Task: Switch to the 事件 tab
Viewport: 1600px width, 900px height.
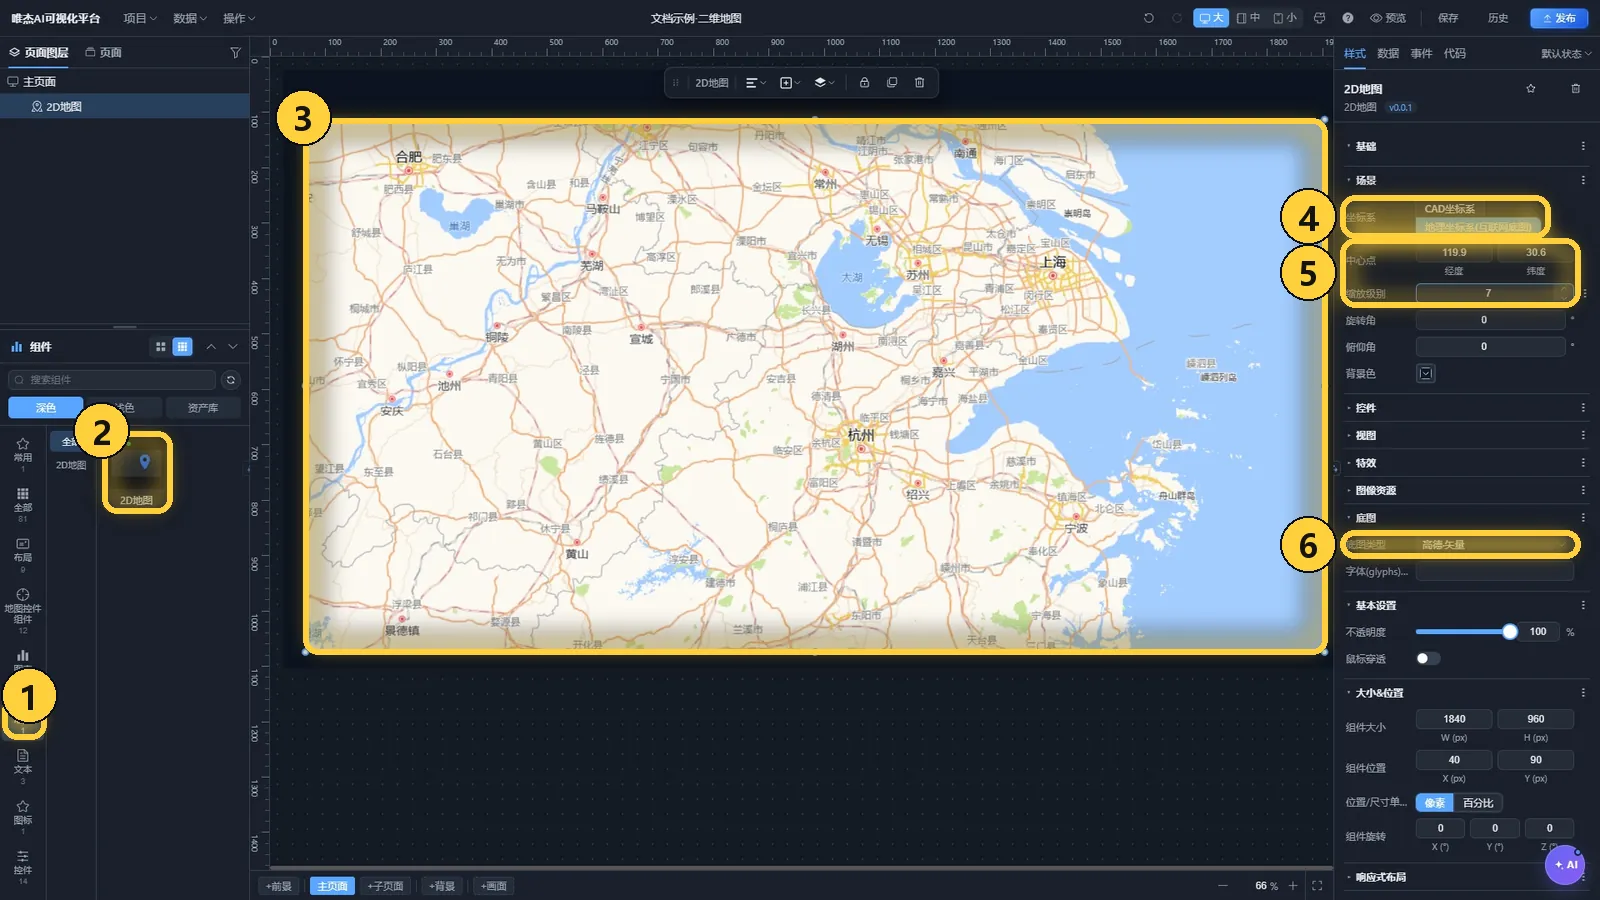Action: [x=1421, y=54]
